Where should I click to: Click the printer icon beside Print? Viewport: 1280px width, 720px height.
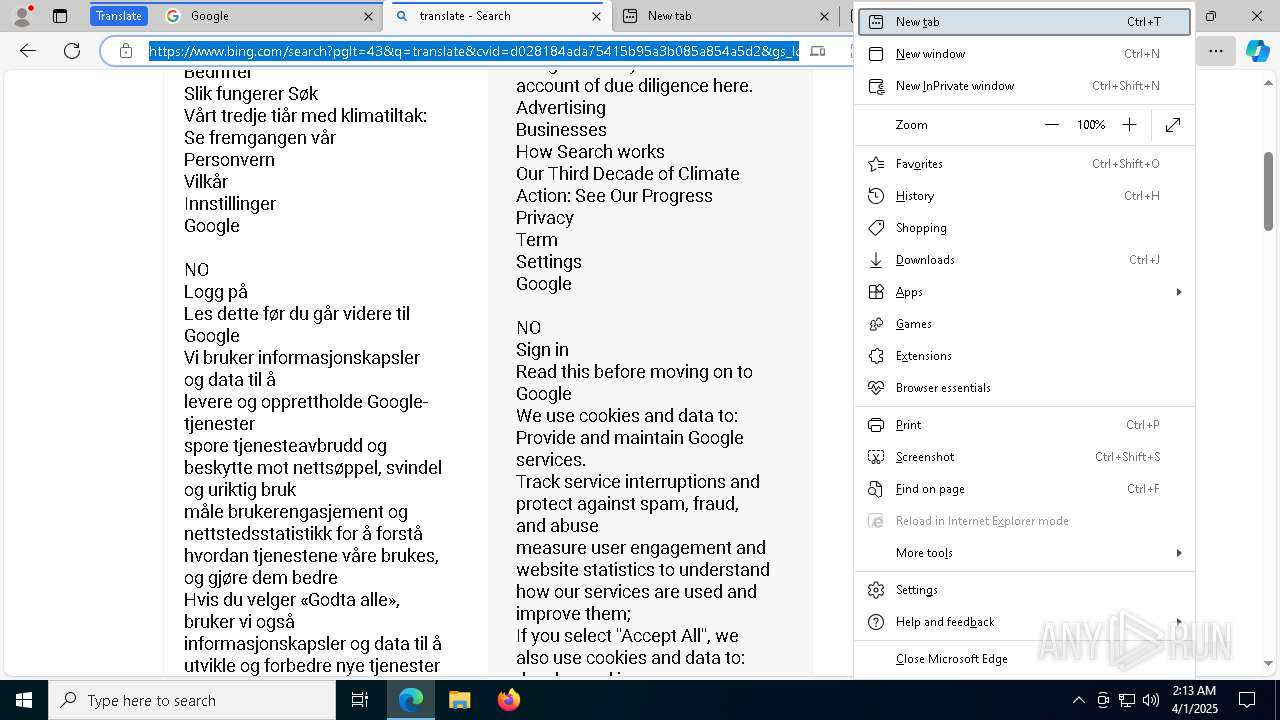point(876,425)
